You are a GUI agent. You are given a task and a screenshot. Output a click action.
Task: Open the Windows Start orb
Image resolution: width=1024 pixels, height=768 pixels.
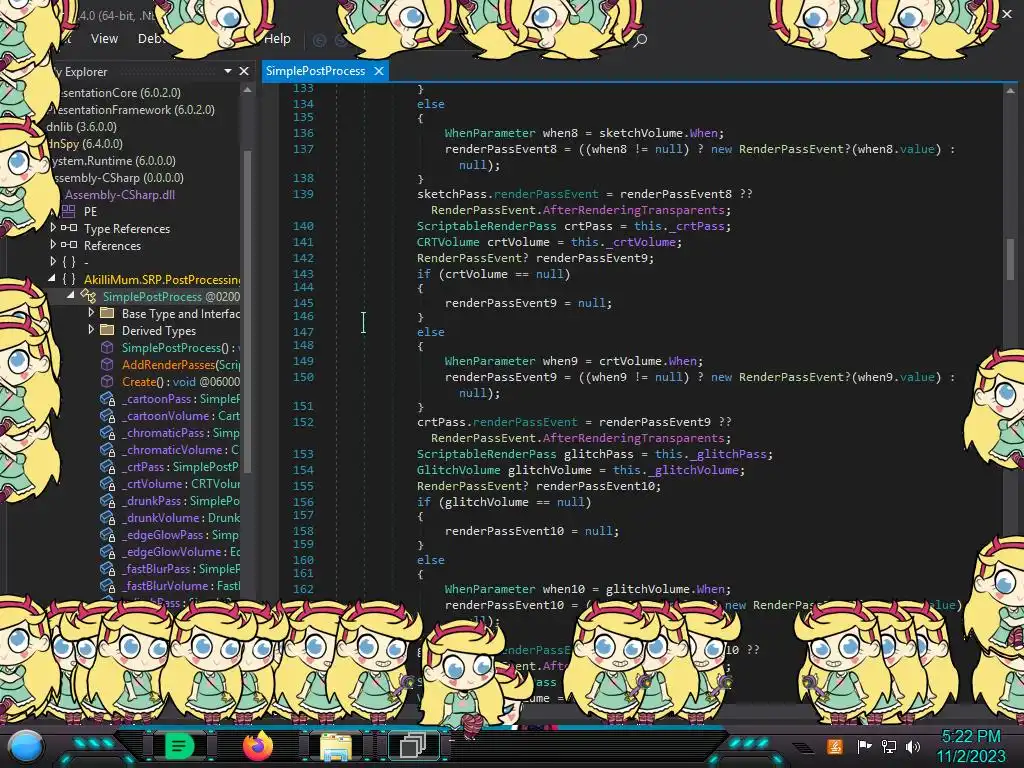click(x=26, y=746)
